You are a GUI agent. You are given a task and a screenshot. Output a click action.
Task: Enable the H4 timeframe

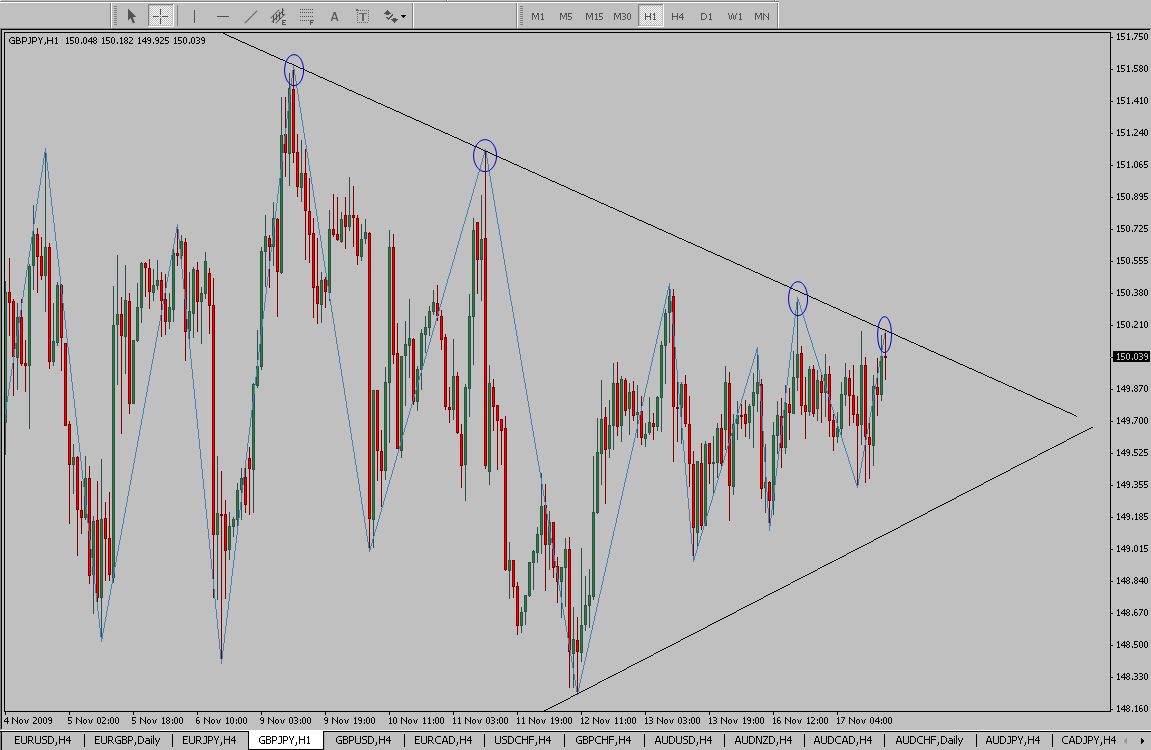tap(678, 16)
